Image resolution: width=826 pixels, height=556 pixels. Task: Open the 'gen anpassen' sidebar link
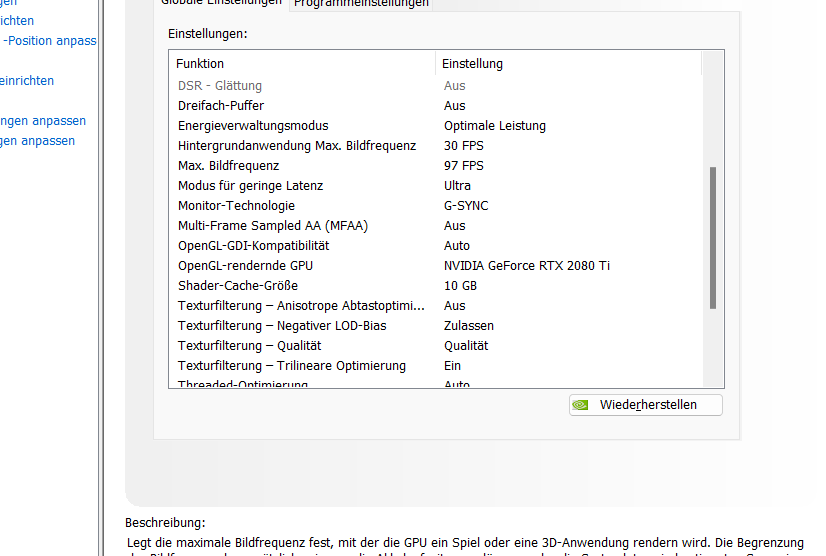pos(37,141)
